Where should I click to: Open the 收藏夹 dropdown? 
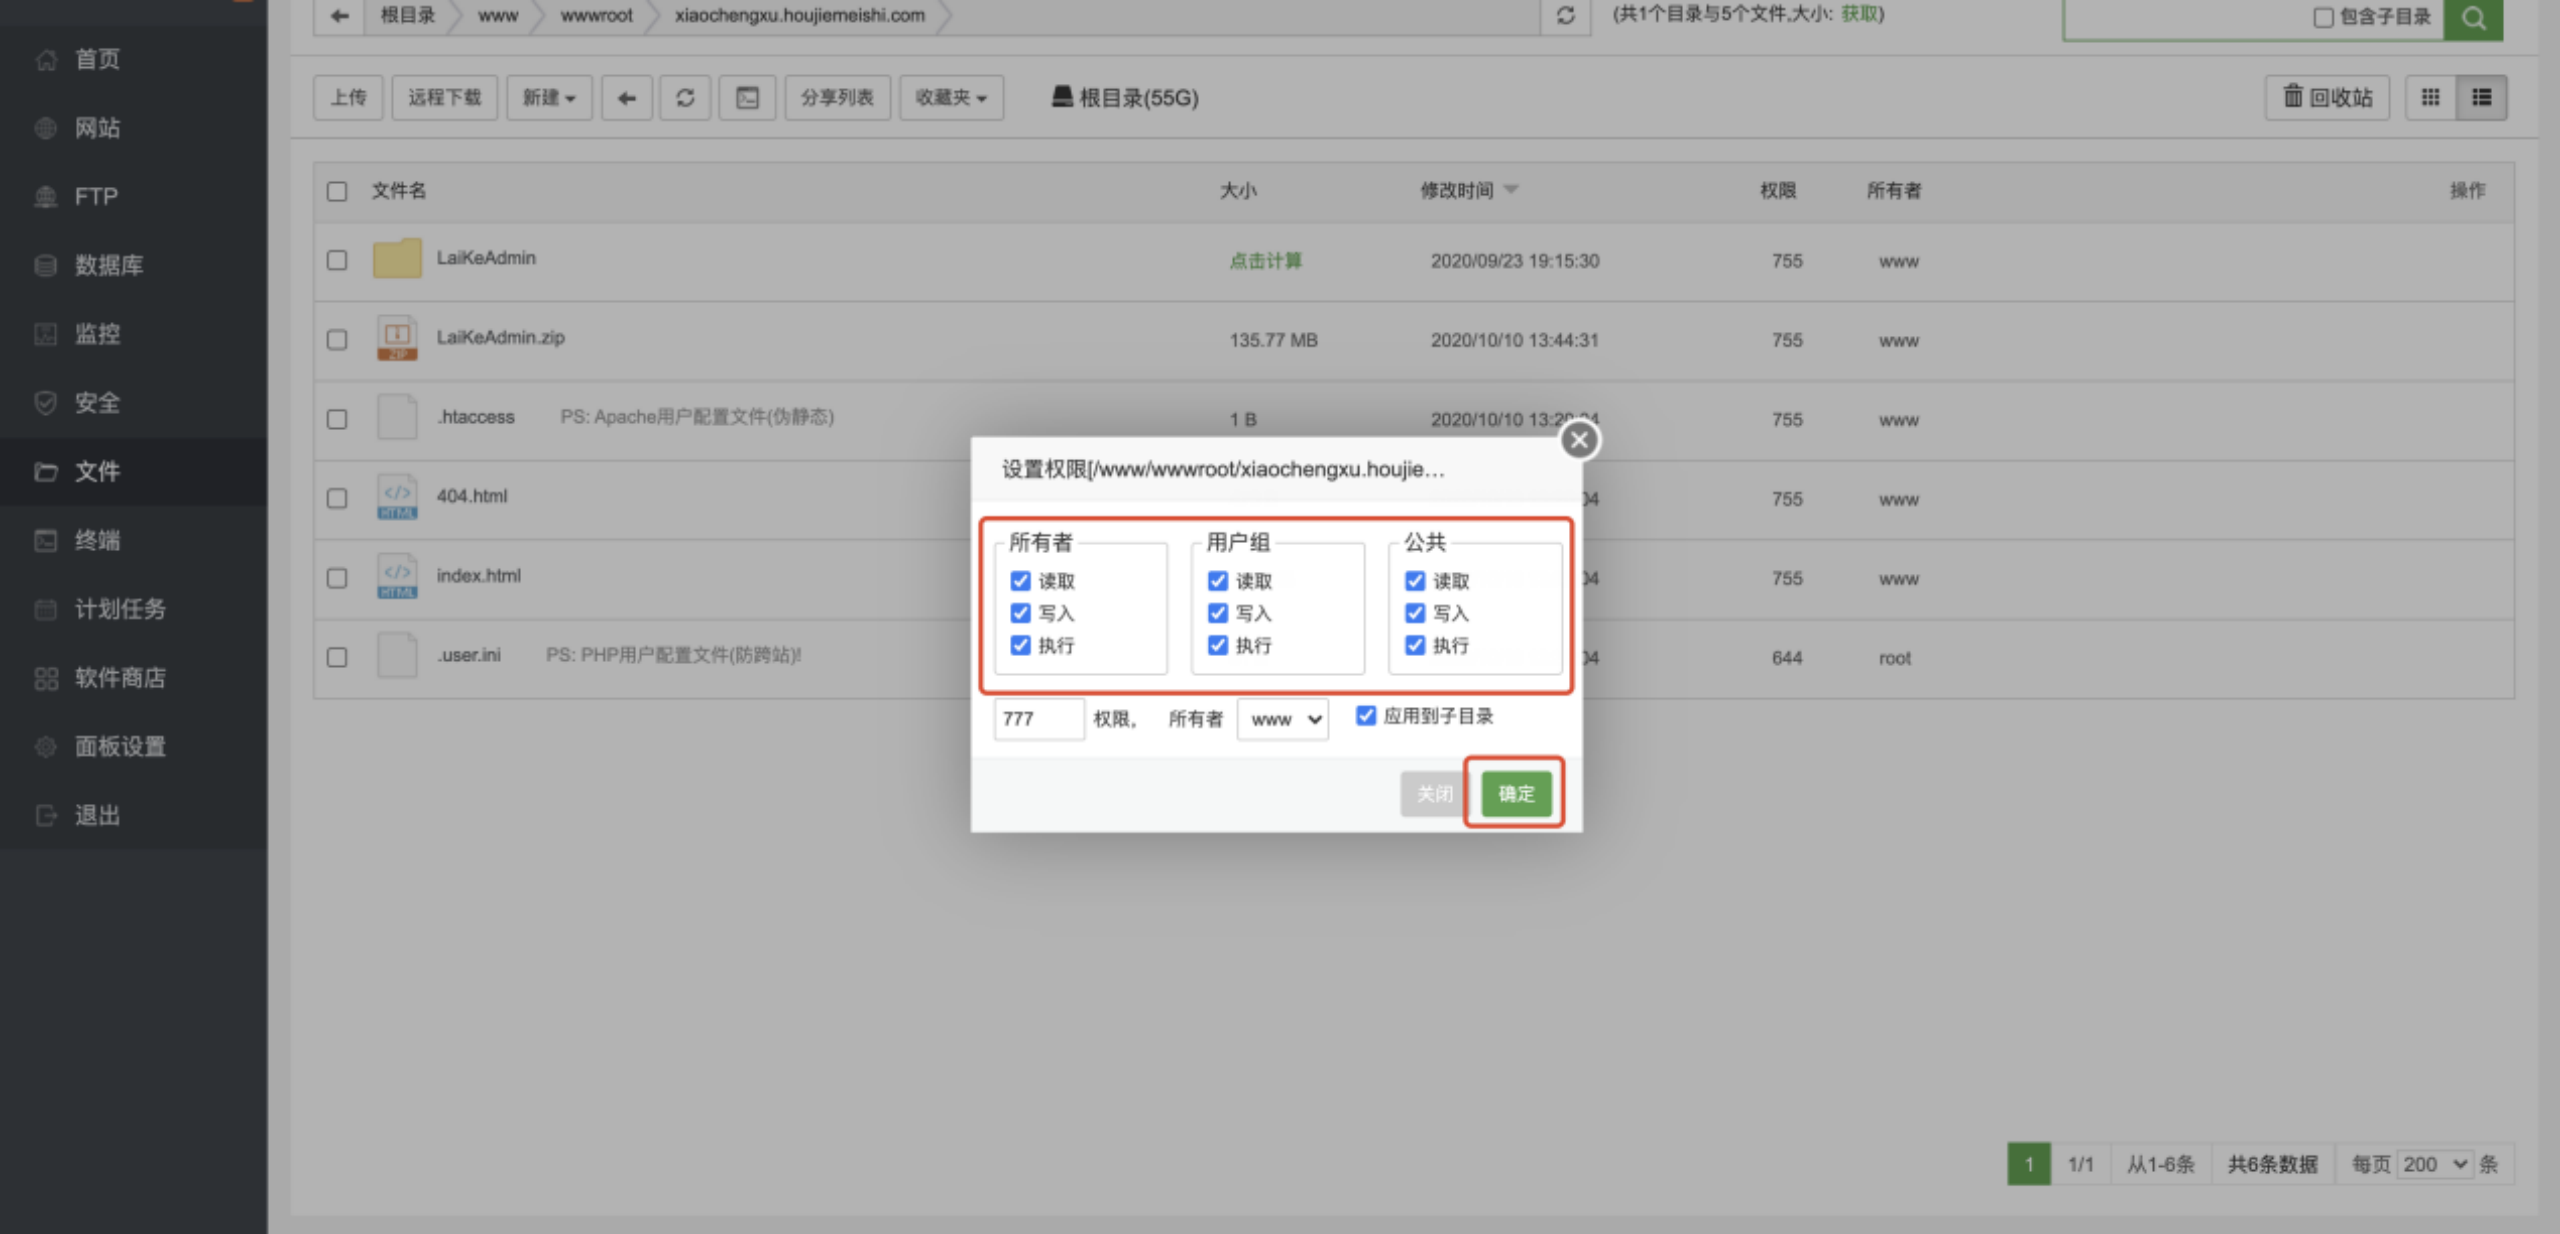pyautogui.click(x=951, y=98)
